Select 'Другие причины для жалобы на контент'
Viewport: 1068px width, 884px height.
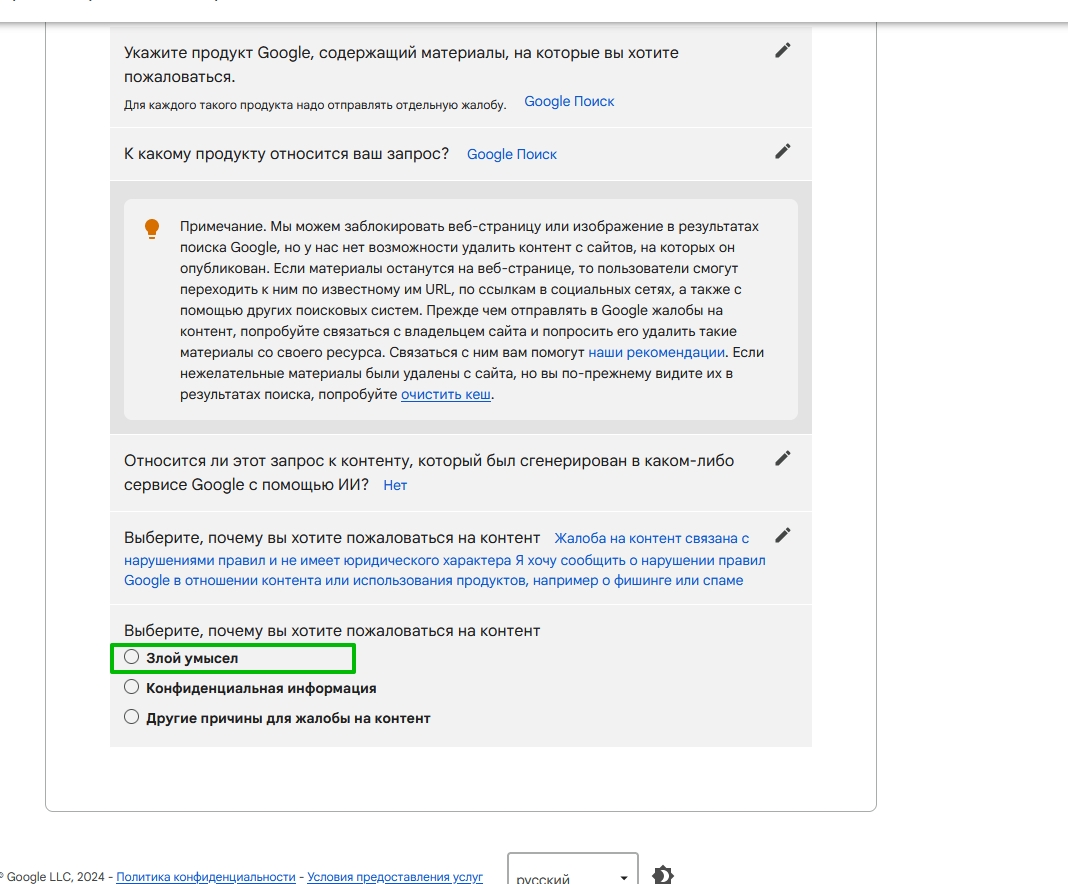tap(131, 717)
